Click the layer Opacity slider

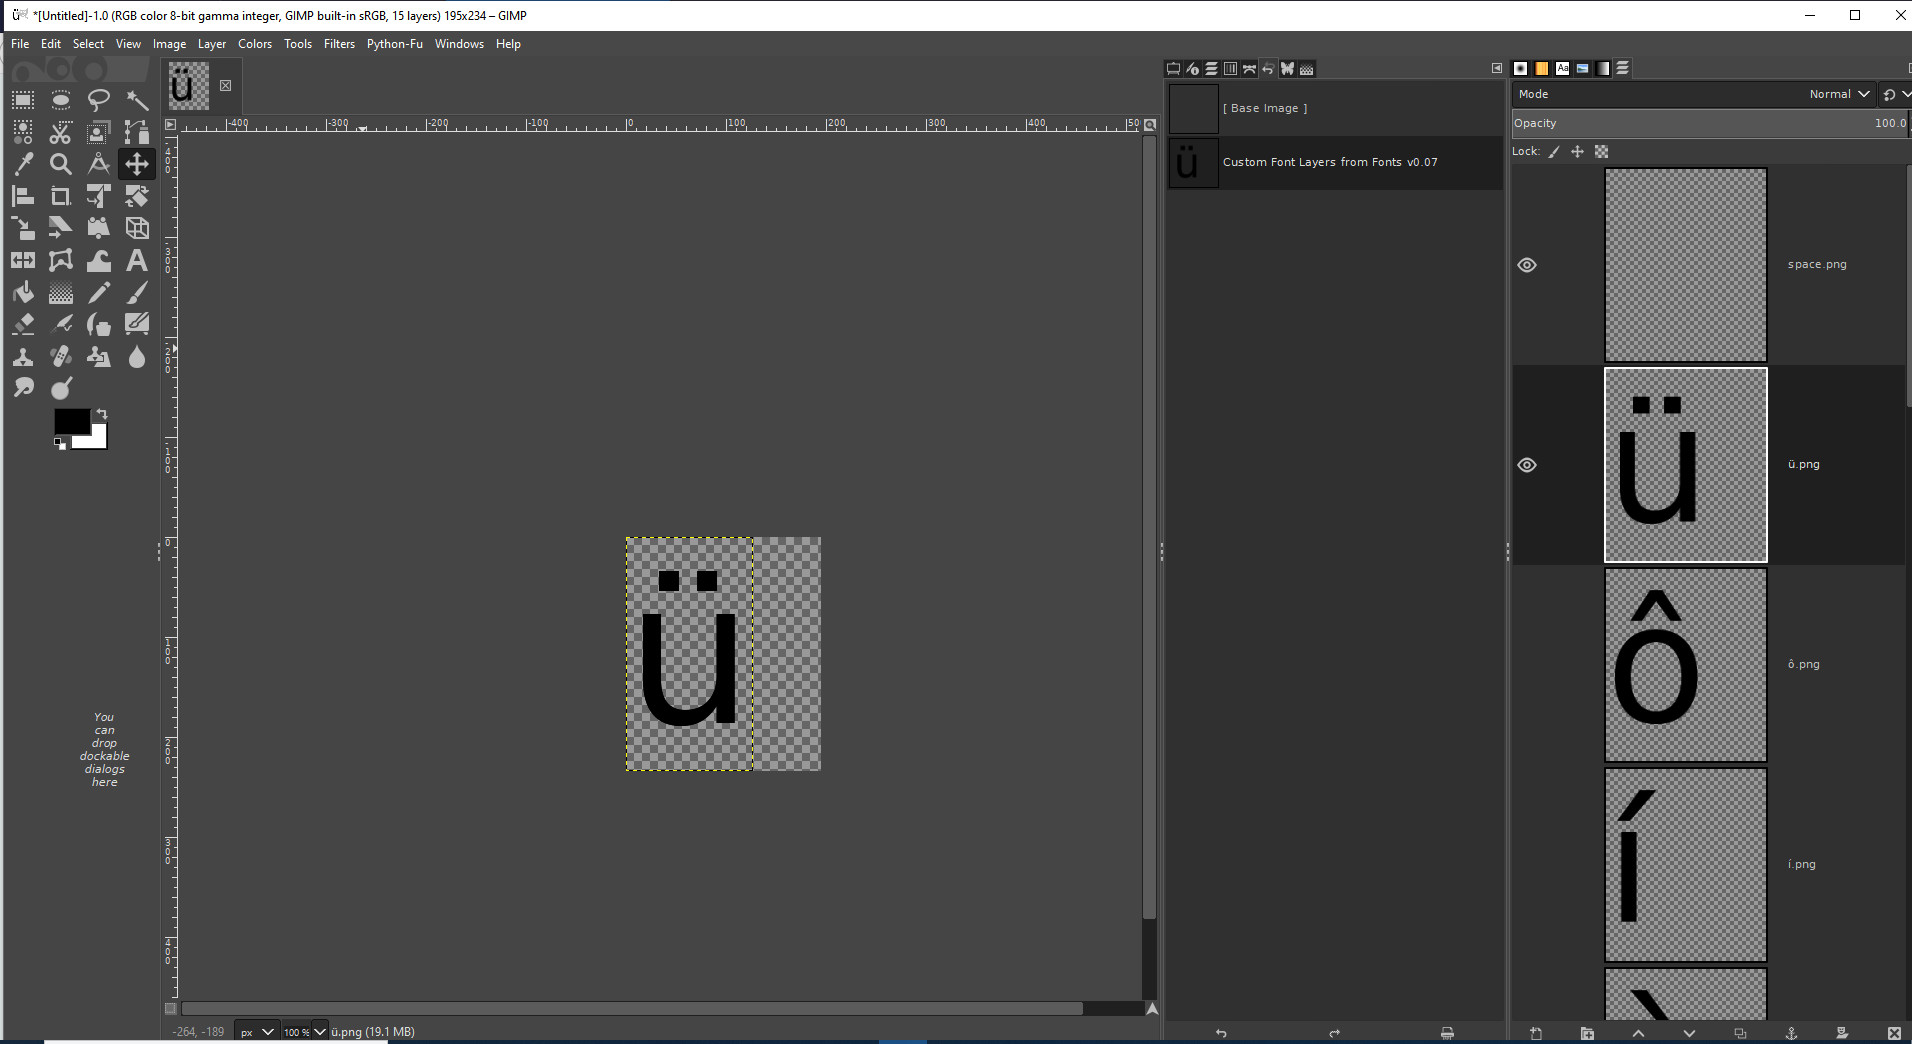1711,123
